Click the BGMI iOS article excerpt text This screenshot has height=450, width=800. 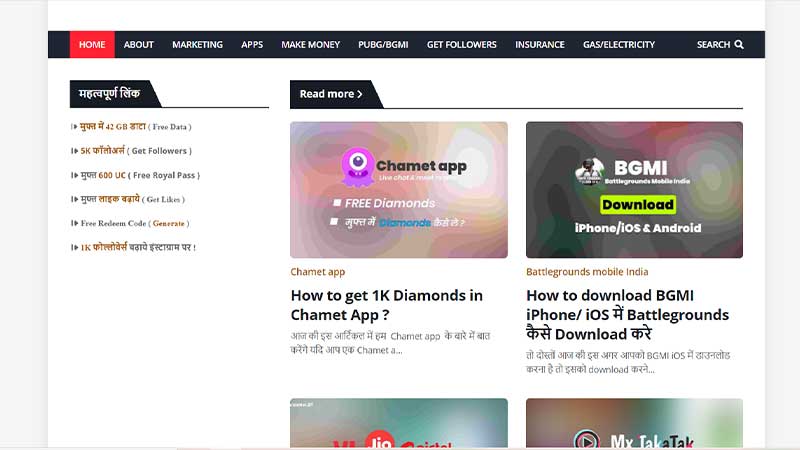pos(628,362)
